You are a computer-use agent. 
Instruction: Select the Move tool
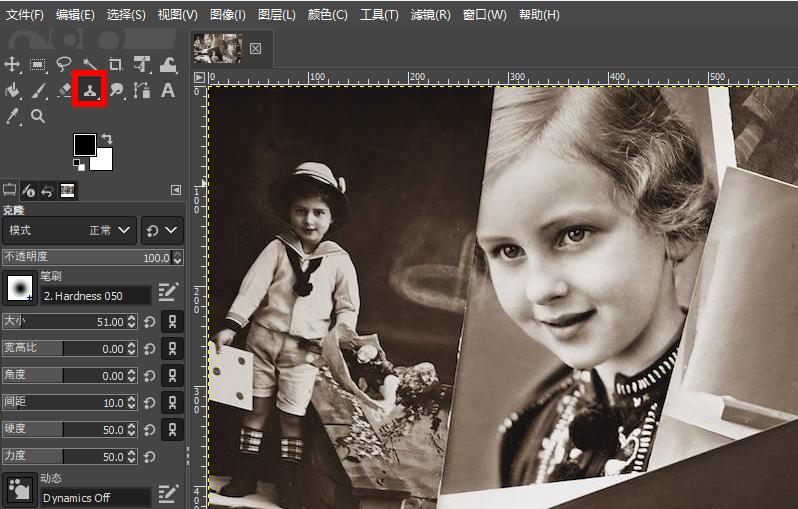point(12,64)
